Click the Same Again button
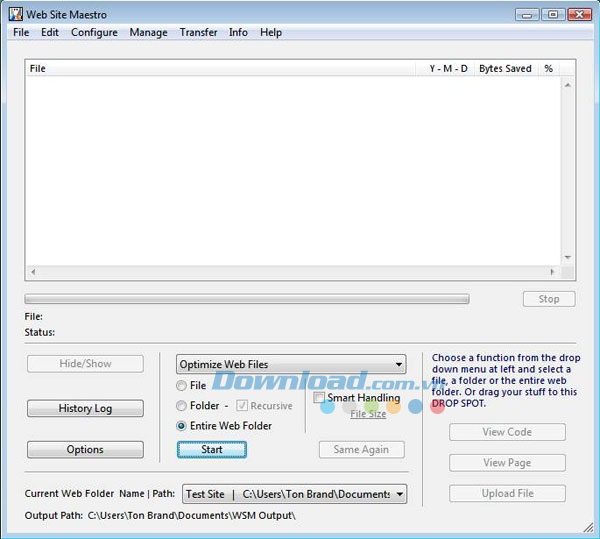 [x=361, y=449]
